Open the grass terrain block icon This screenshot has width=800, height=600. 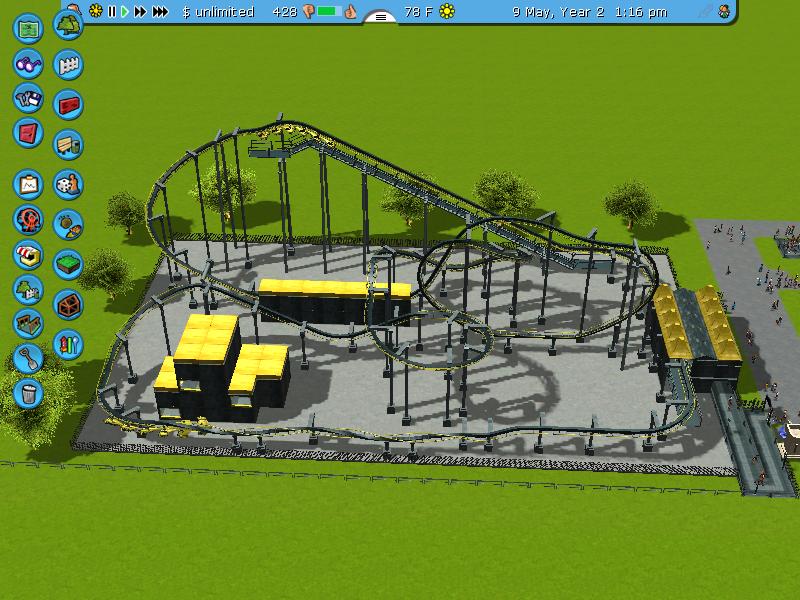coord(68,264)
